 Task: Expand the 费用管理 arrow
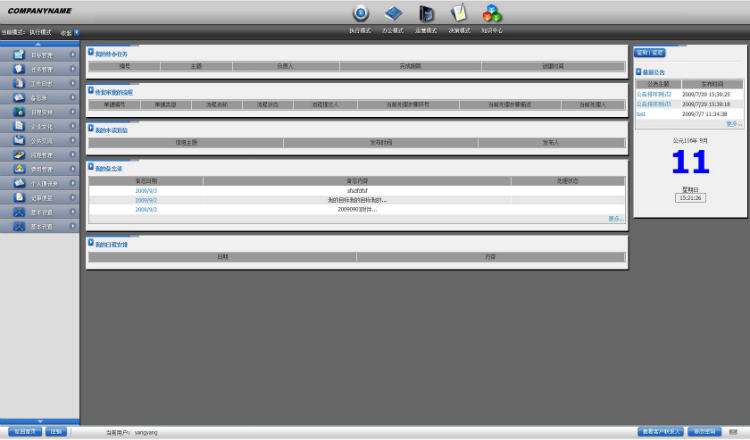click(73, 169)
